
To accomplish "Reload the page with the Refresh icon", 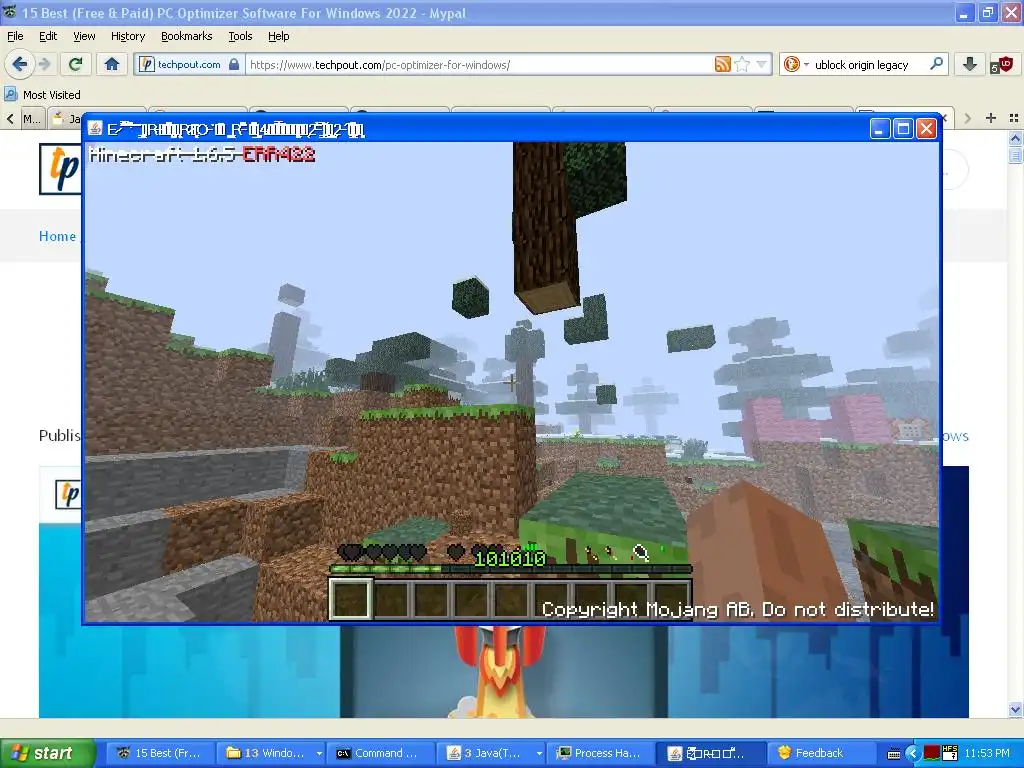I will click(76, 64).
